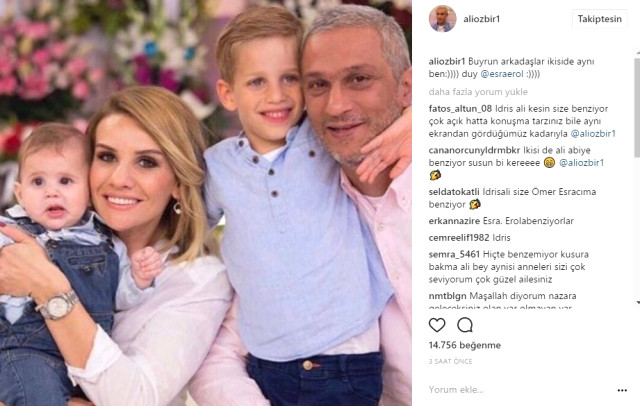Open cemreelif1982 user profile
Image resolution: width=640 pixels, height=406 pixels.
pyautogui.click(x=459, y=238)
